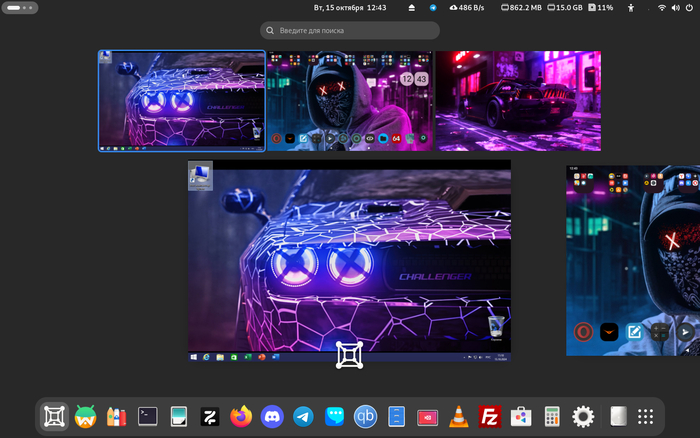Image resolution: width=700 pixels, height=438 pixels.
Task: Open Telegram from the dock
Action: [x=303, y=417]
